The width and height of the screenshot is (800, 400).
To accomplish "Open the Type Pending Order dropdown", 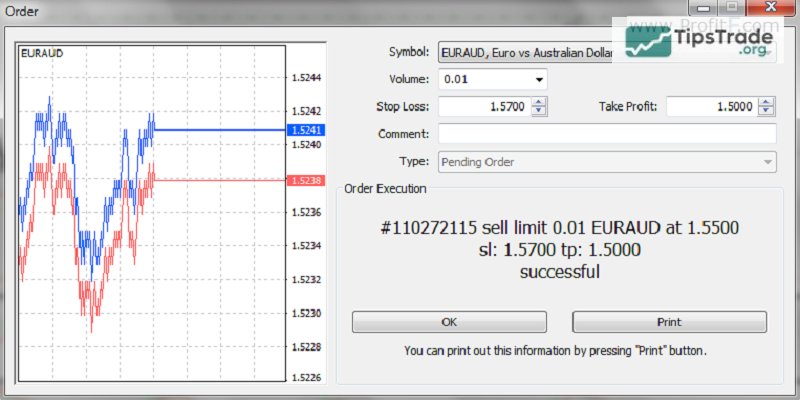I will (x=767, y=161).
